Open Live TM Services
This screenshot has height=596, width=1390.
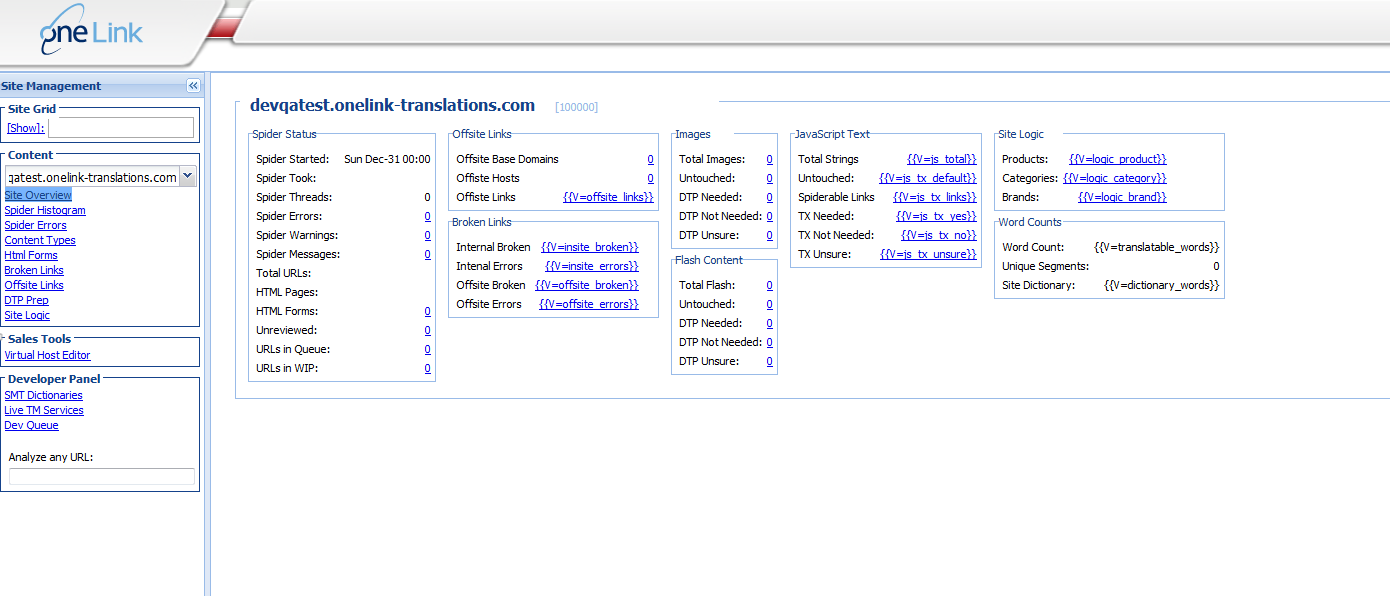coord(44,410)
